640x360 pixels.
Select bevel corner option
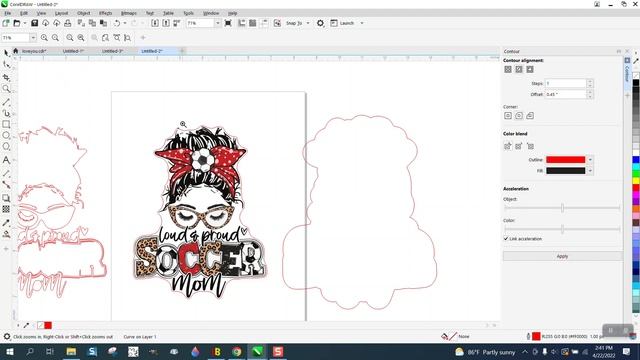click(x=530, y=116)
